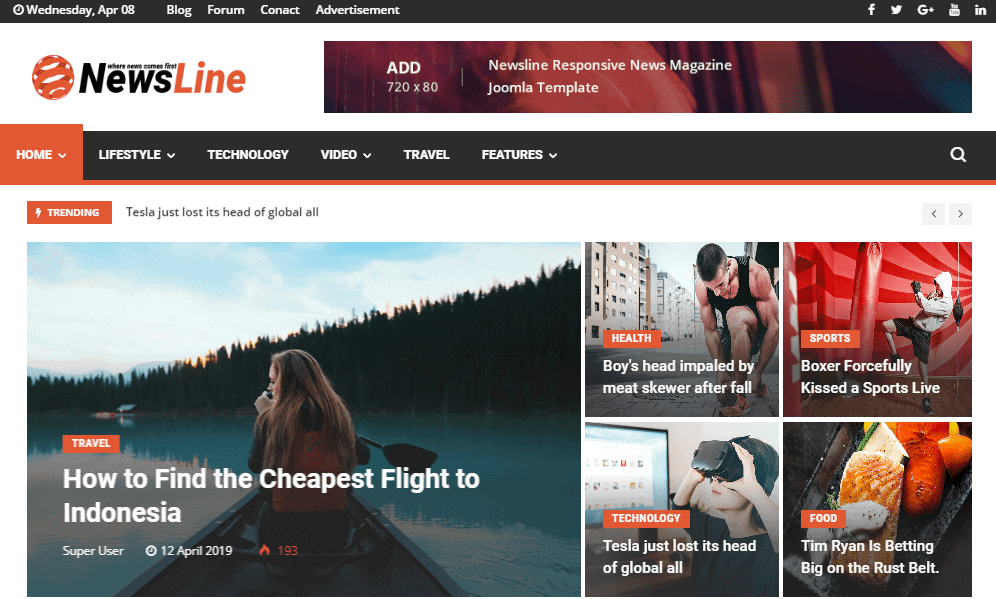Expand the Features dropdown menu
996x599 pixels.
click(519, 154)
